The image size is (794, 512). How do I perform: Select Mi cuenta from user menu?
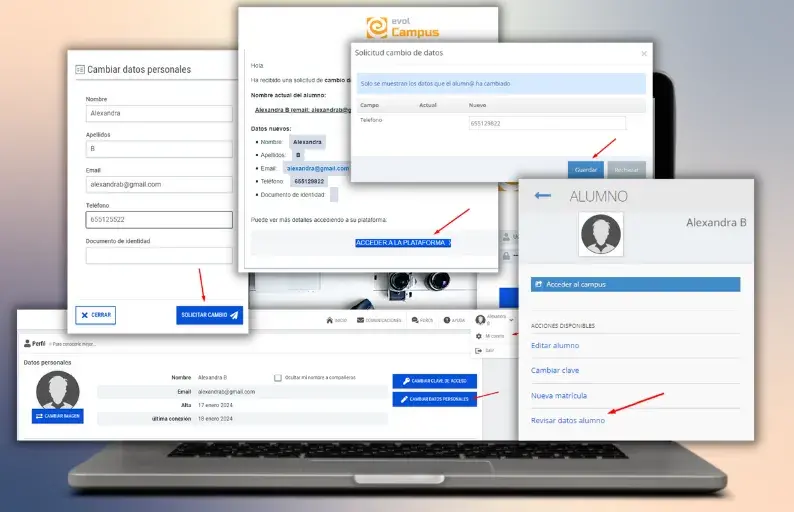tap(490, 336)
